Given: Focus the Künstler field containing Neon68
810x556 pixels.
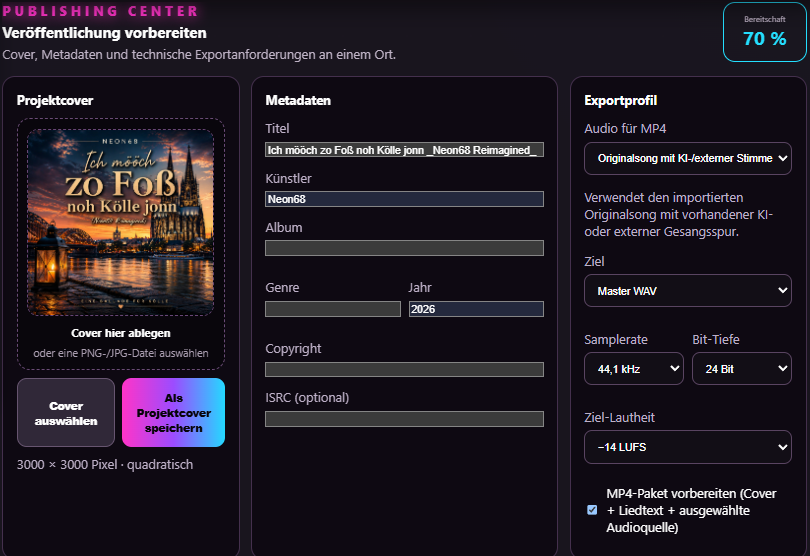Looking at the screenshot, I should tap(404, 199).
